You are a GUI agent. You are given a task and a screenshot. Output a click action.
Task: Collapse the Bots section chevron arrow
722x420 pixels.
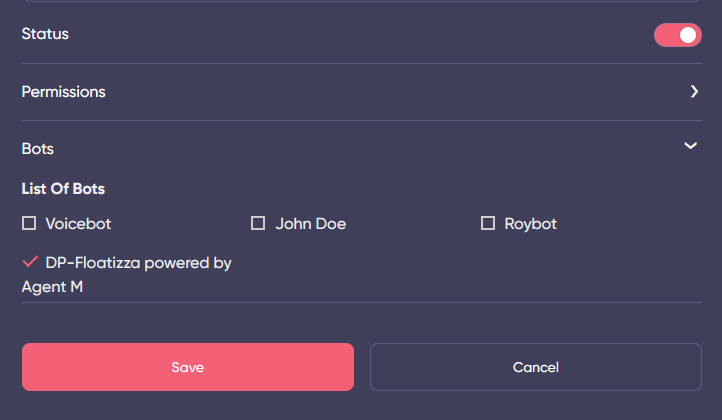(x=690, y=146)
